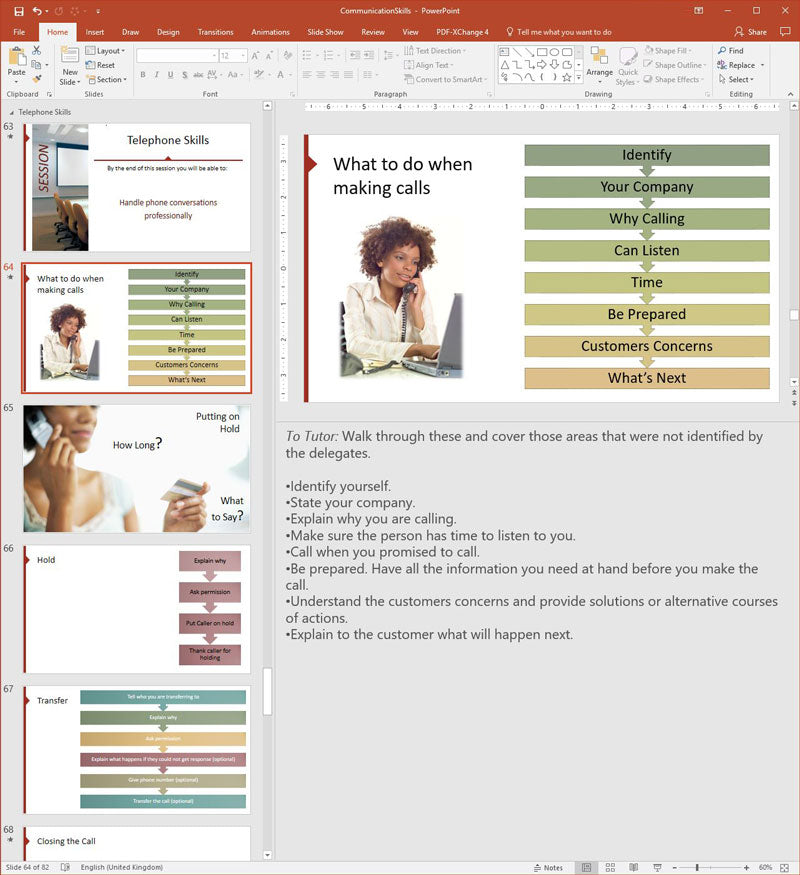Click the zoom slider handle
This screenshot has width=800, height=875.
pyautogui.click(x=697, y=867)
